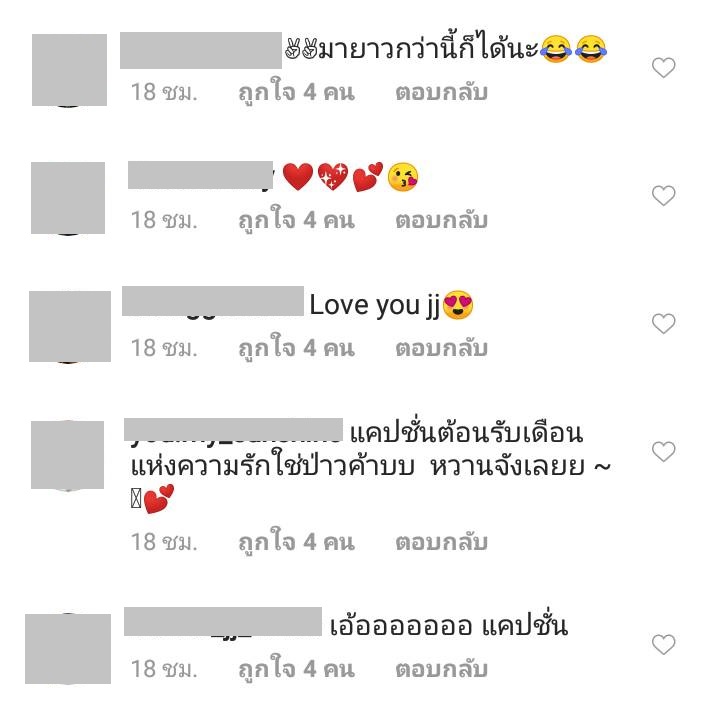Reply to the 'Love you jj' comment
This screenshot has height=722, width=719.
441,348
